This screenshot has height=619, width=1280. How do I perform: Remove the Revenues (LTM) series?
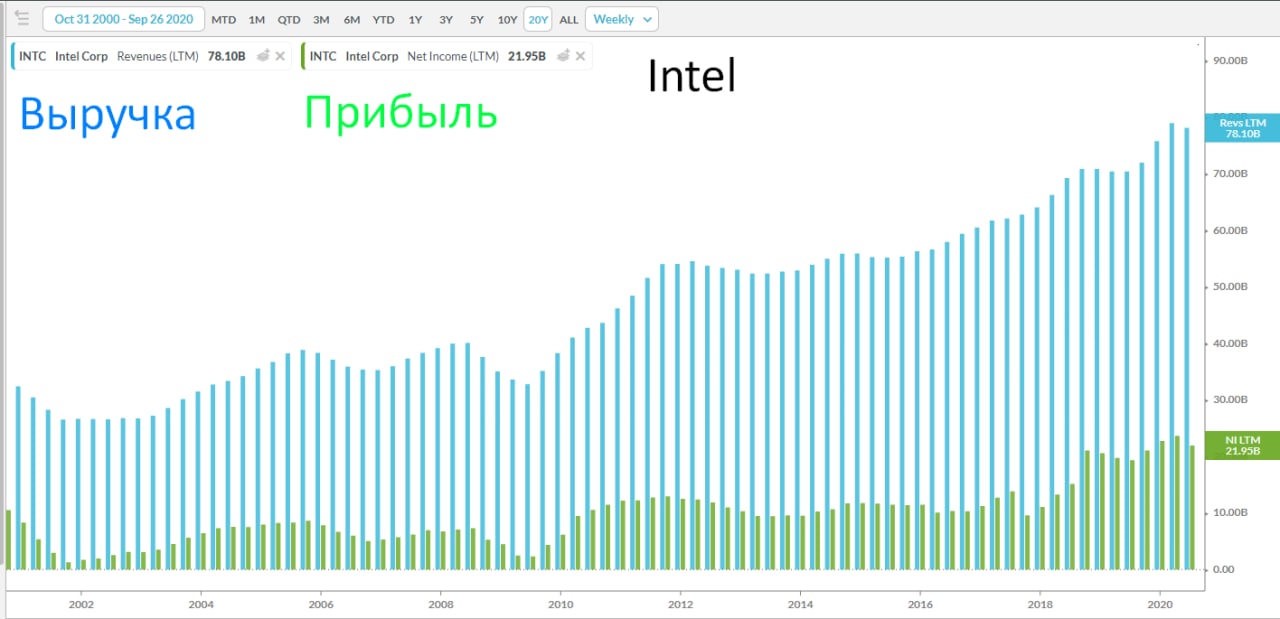pos(280,56)
